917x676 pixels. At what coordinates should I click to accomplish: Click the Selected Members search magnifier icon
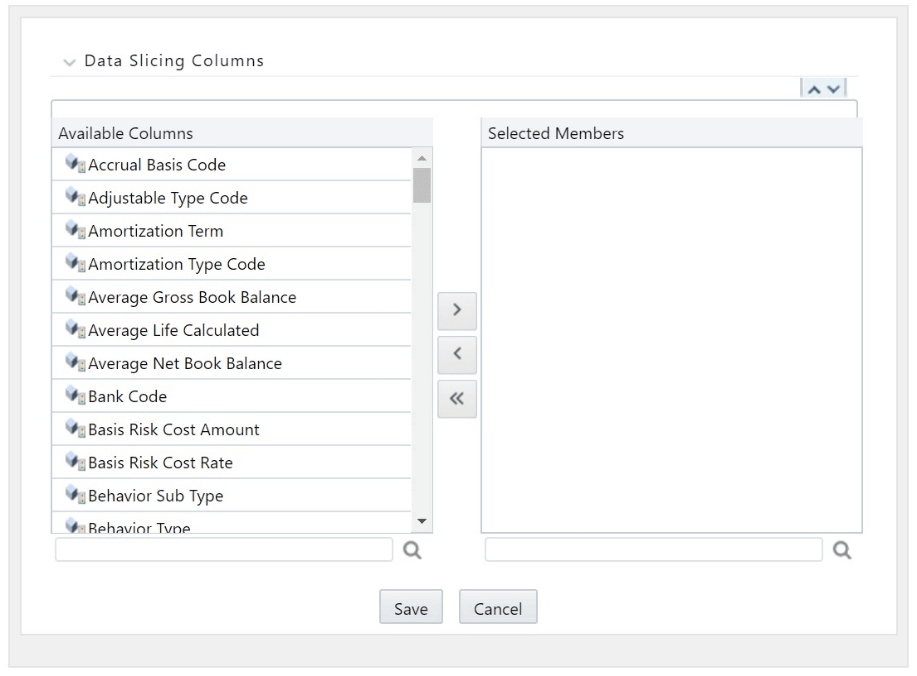click(x=842, y=550)
